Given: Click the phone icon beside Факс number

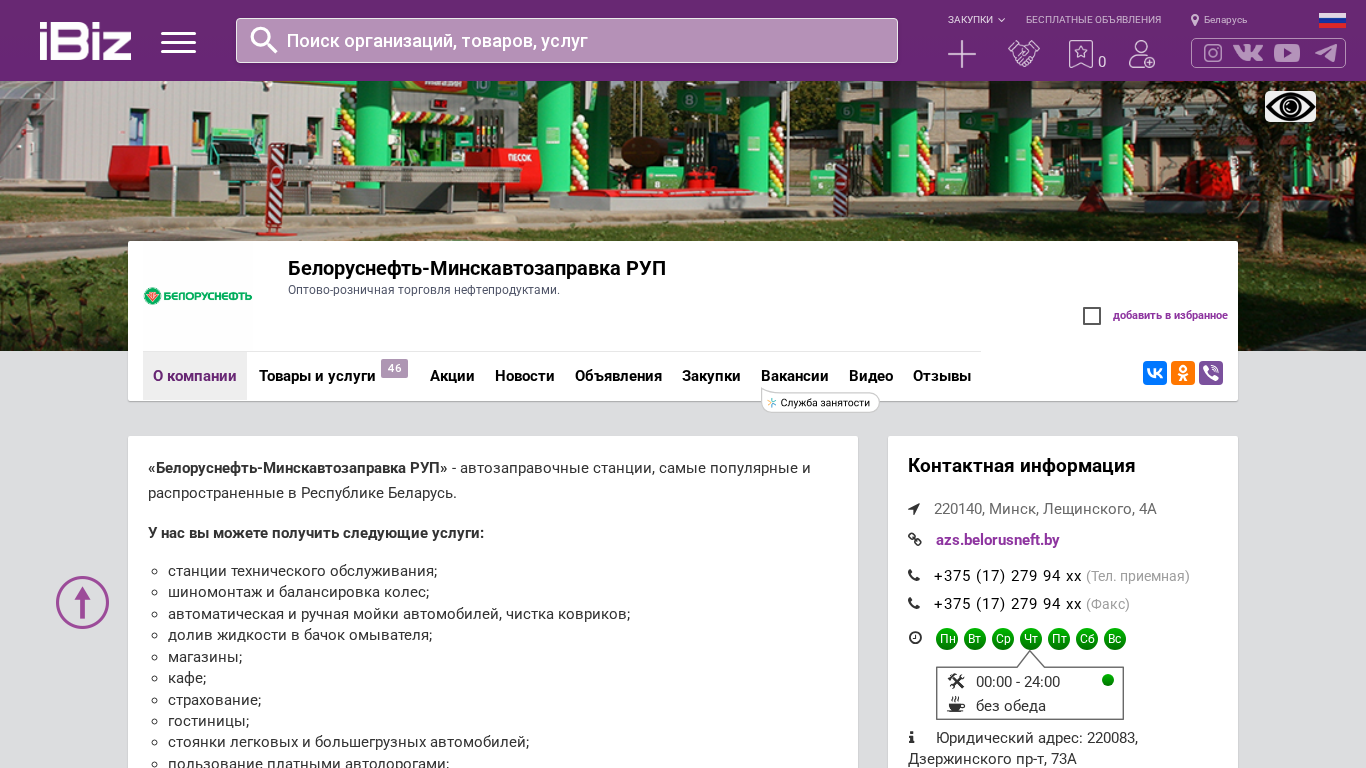Looking at the screenshot, I should 914,603.
